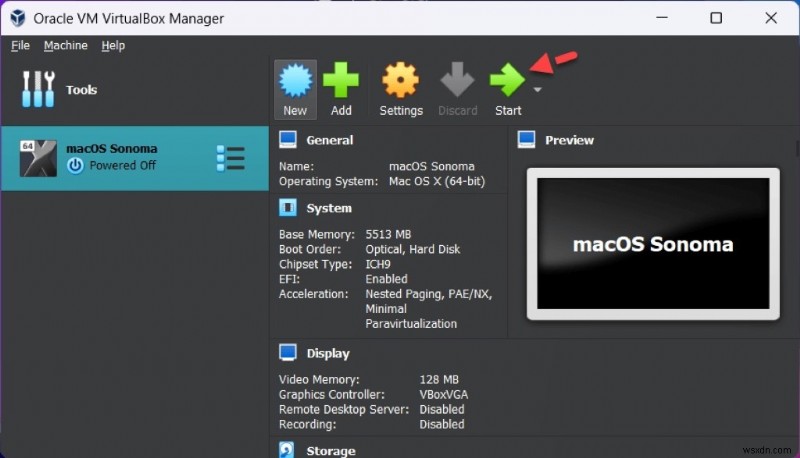Click the Mac OS X (64-bit) value
Screen dimensions: 800x458
(437, 181)
